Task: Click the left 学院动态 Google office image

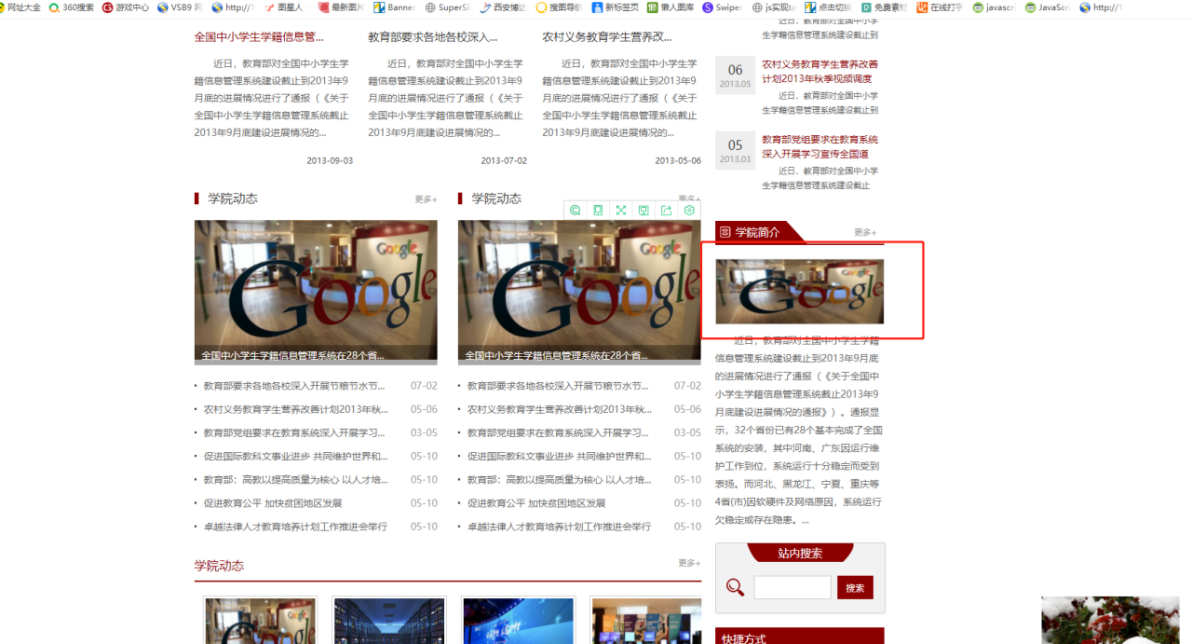Action: click(316, 291)
